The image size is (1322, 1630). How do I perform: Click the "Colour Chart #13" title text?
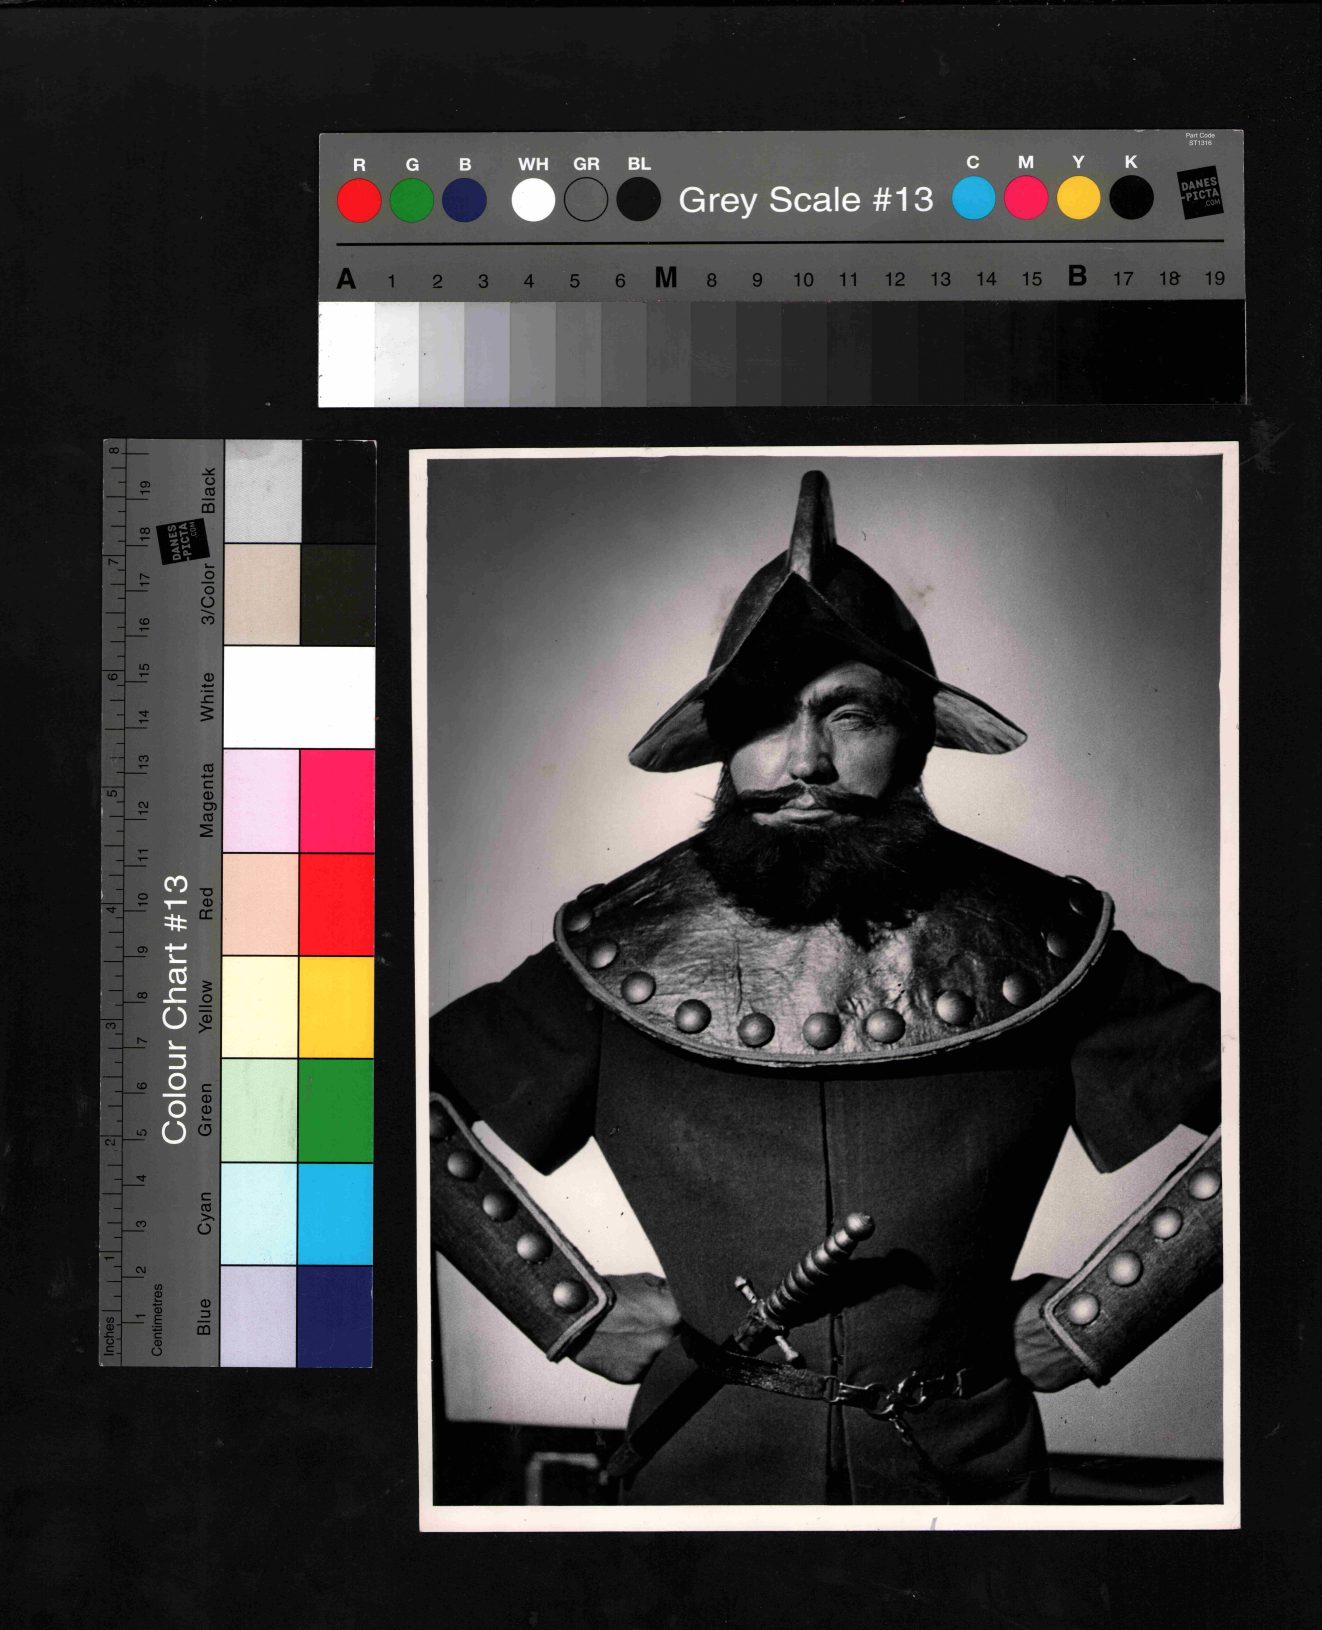[x=175, y=1010]
